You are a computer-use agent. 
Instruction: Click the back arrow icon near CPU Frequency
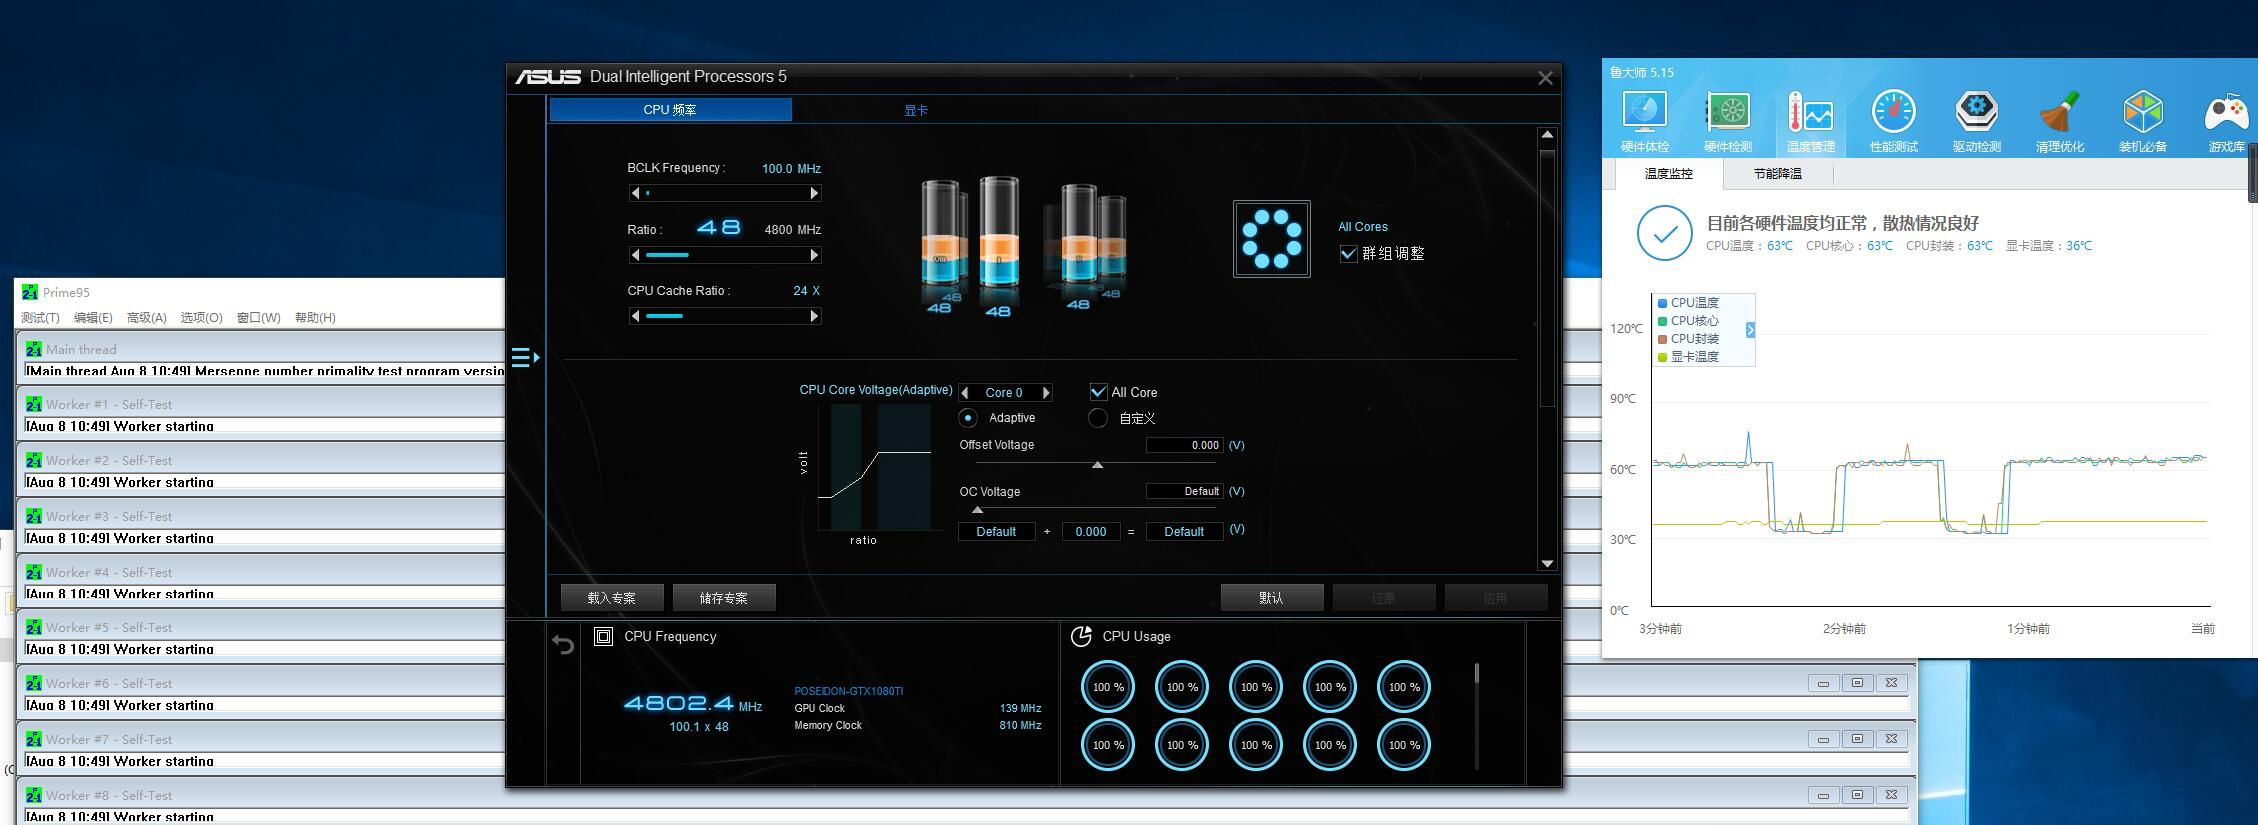pos(563,645)
